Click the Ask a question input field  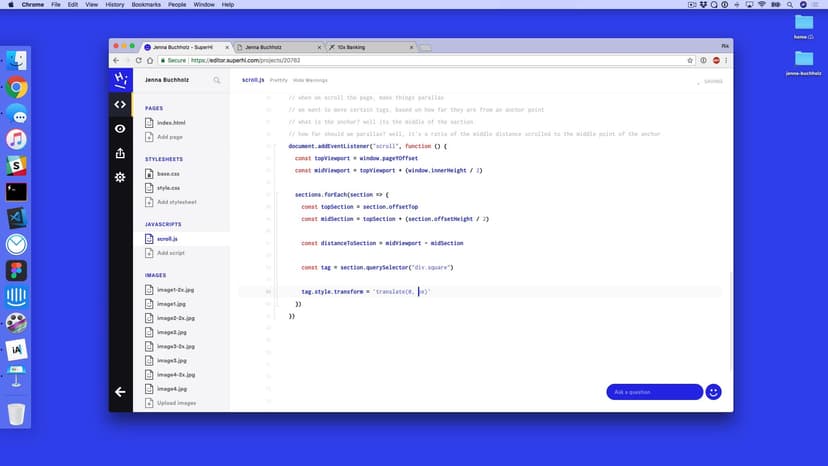(653, 392)
